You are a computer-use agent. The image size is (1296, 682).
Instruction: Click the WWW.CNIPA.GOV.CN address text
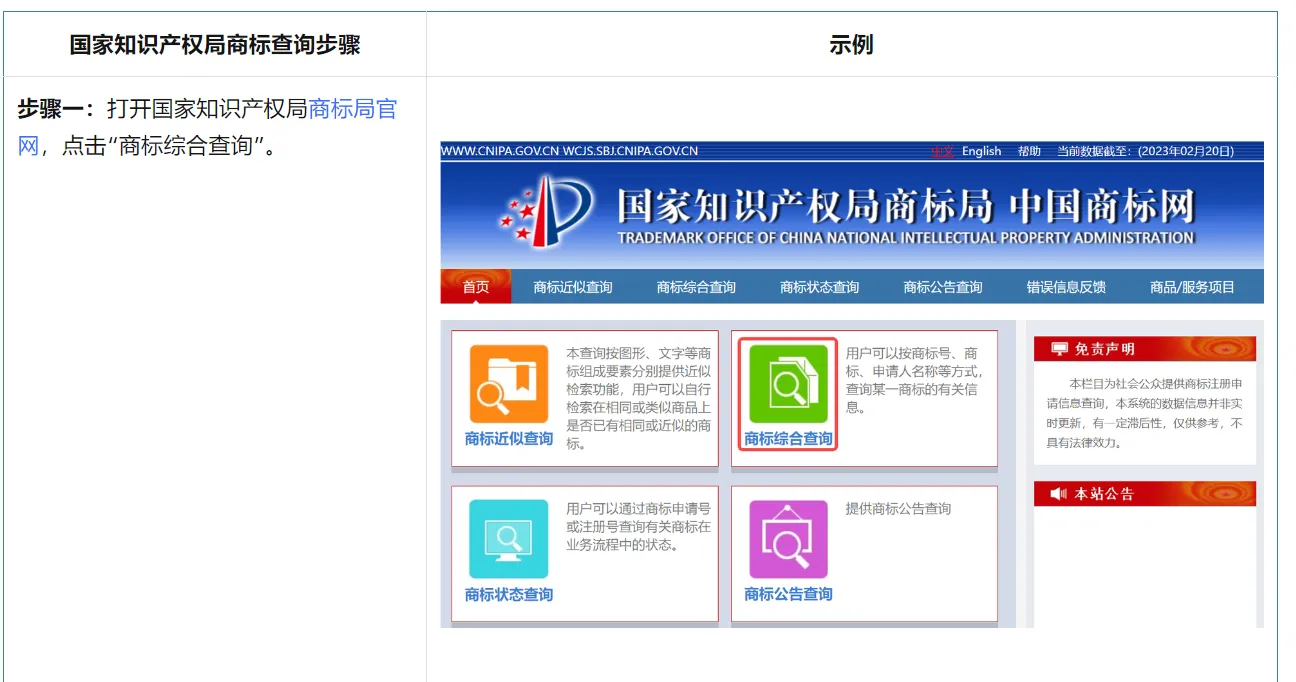point(500,151)
